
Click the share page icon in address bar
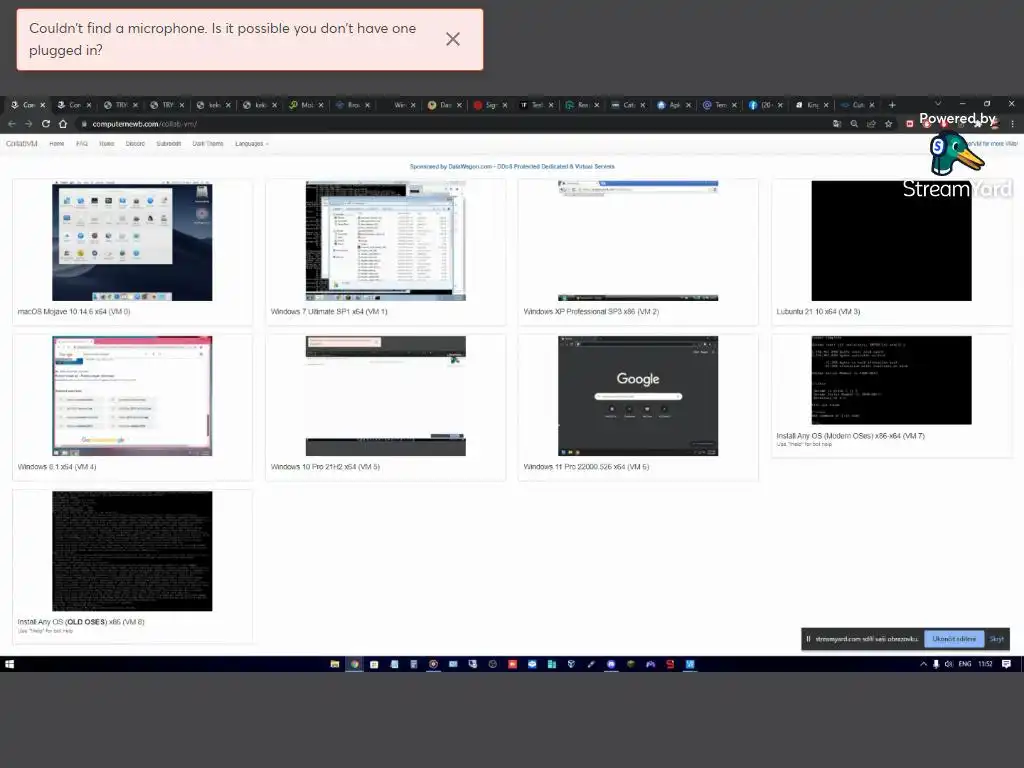[x=871, y=123]
